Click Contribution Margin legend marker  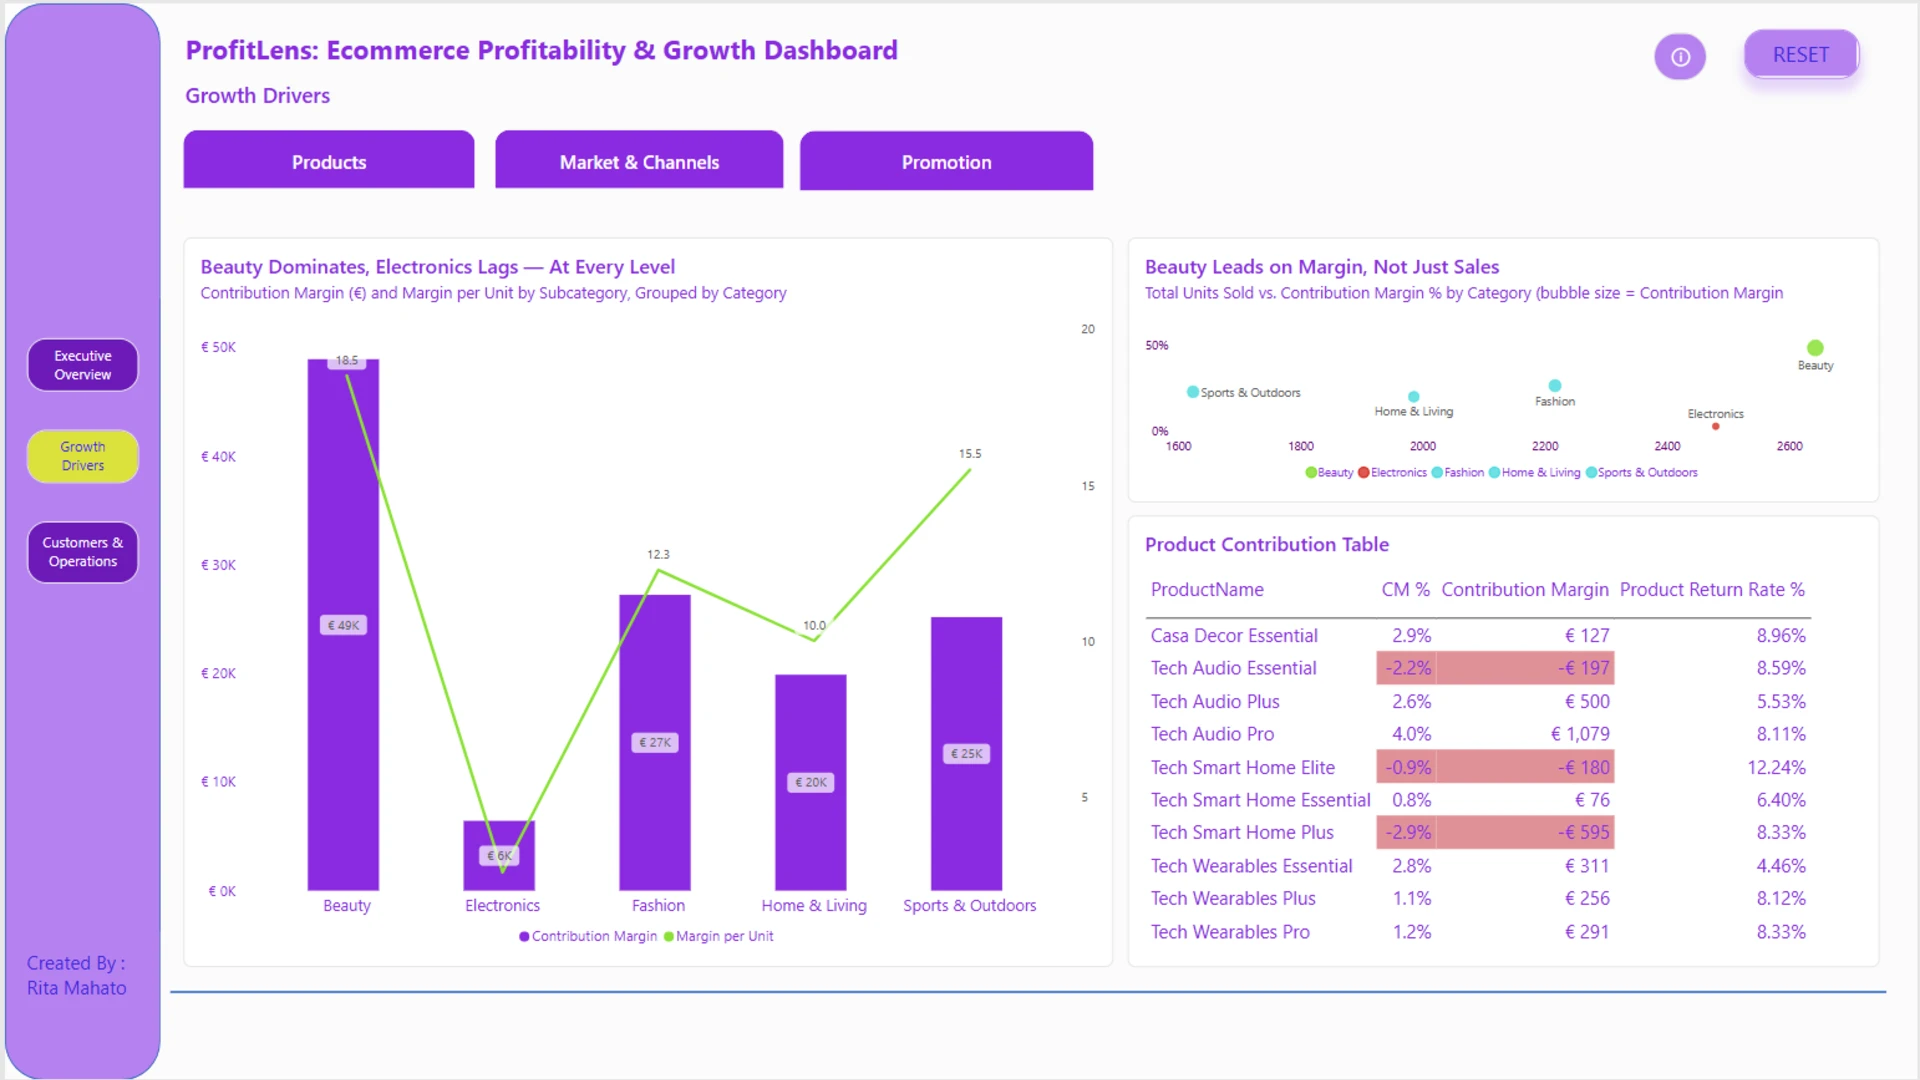(x=524, y=937)
